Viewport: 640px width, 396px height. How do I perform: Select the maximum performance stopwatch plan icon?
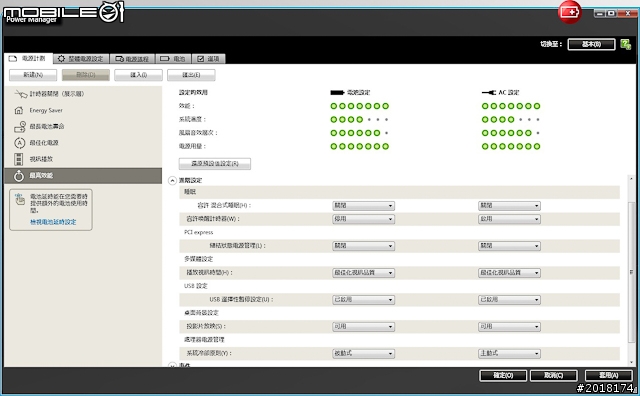(19, 176)
